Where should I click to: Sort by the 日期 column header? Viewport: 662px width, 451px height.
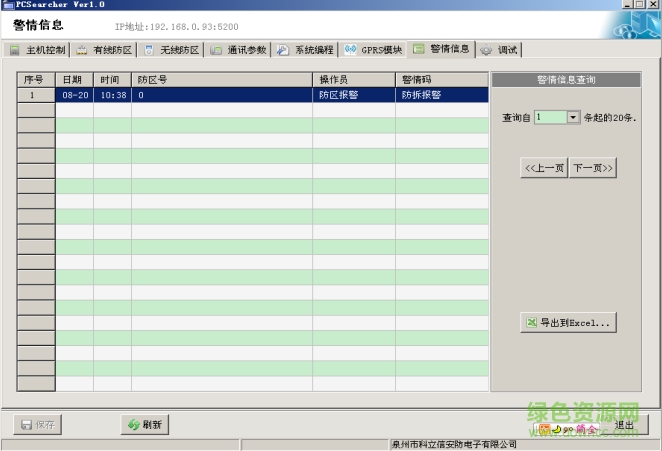[x=74, y=80]
